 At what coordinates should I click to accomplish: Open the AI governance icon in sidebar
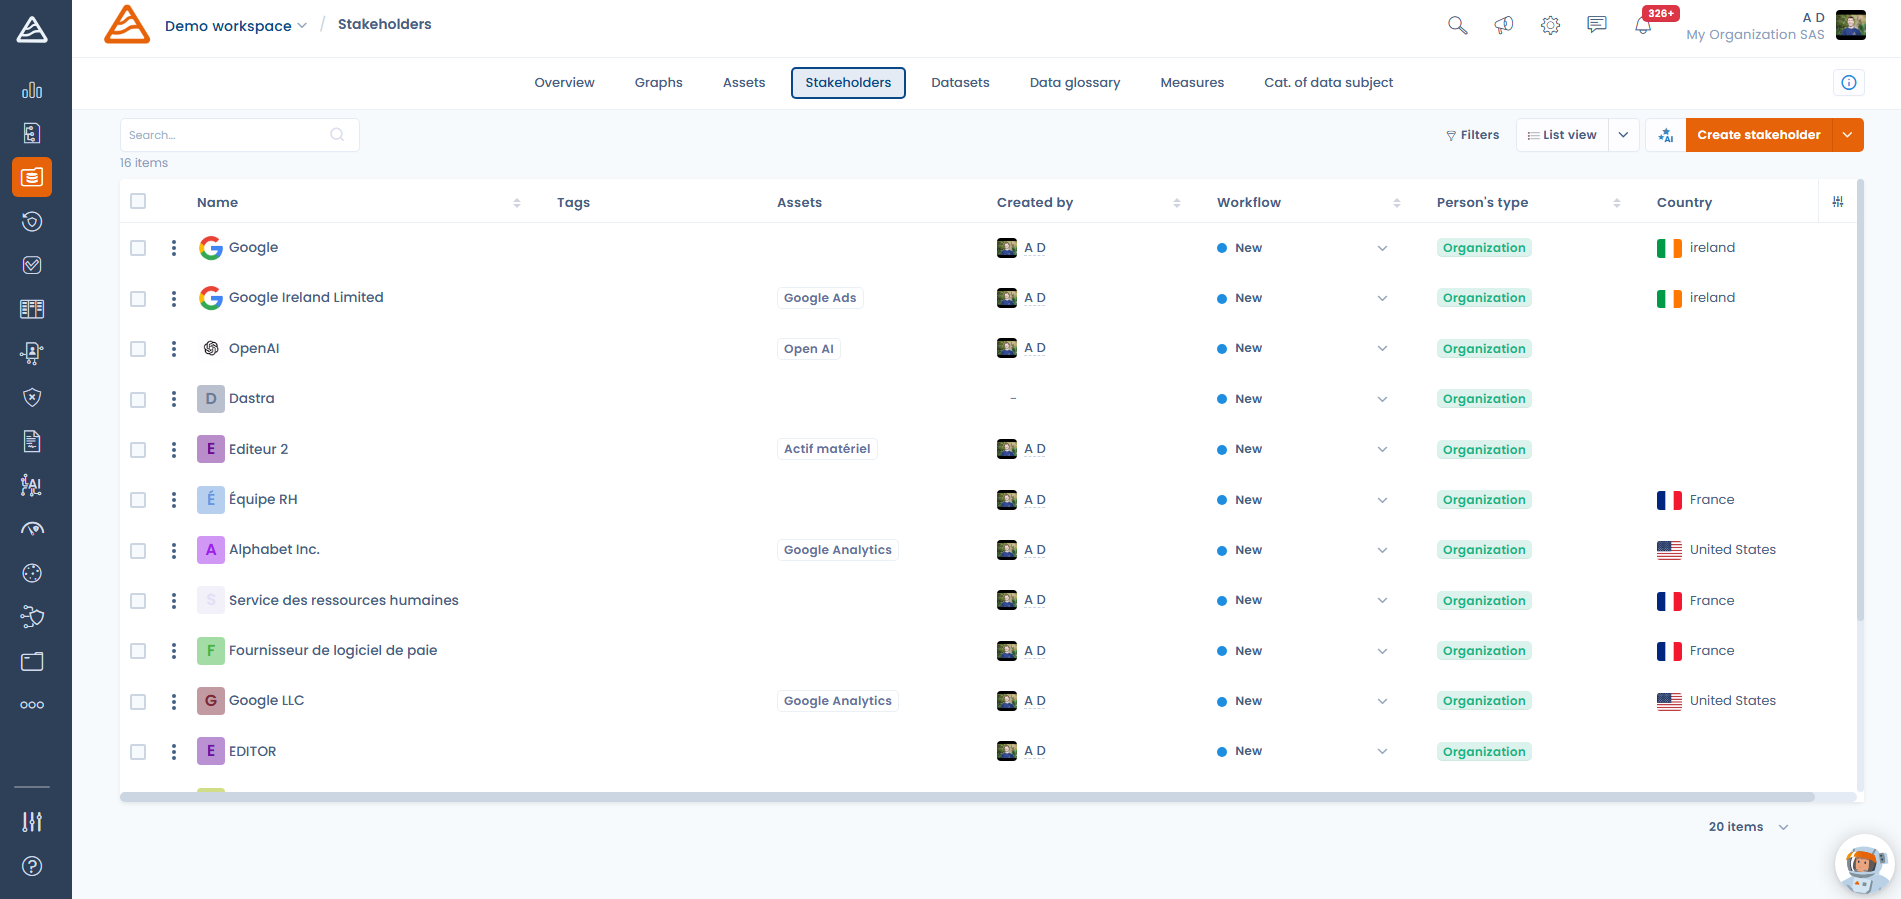[32, 485]
